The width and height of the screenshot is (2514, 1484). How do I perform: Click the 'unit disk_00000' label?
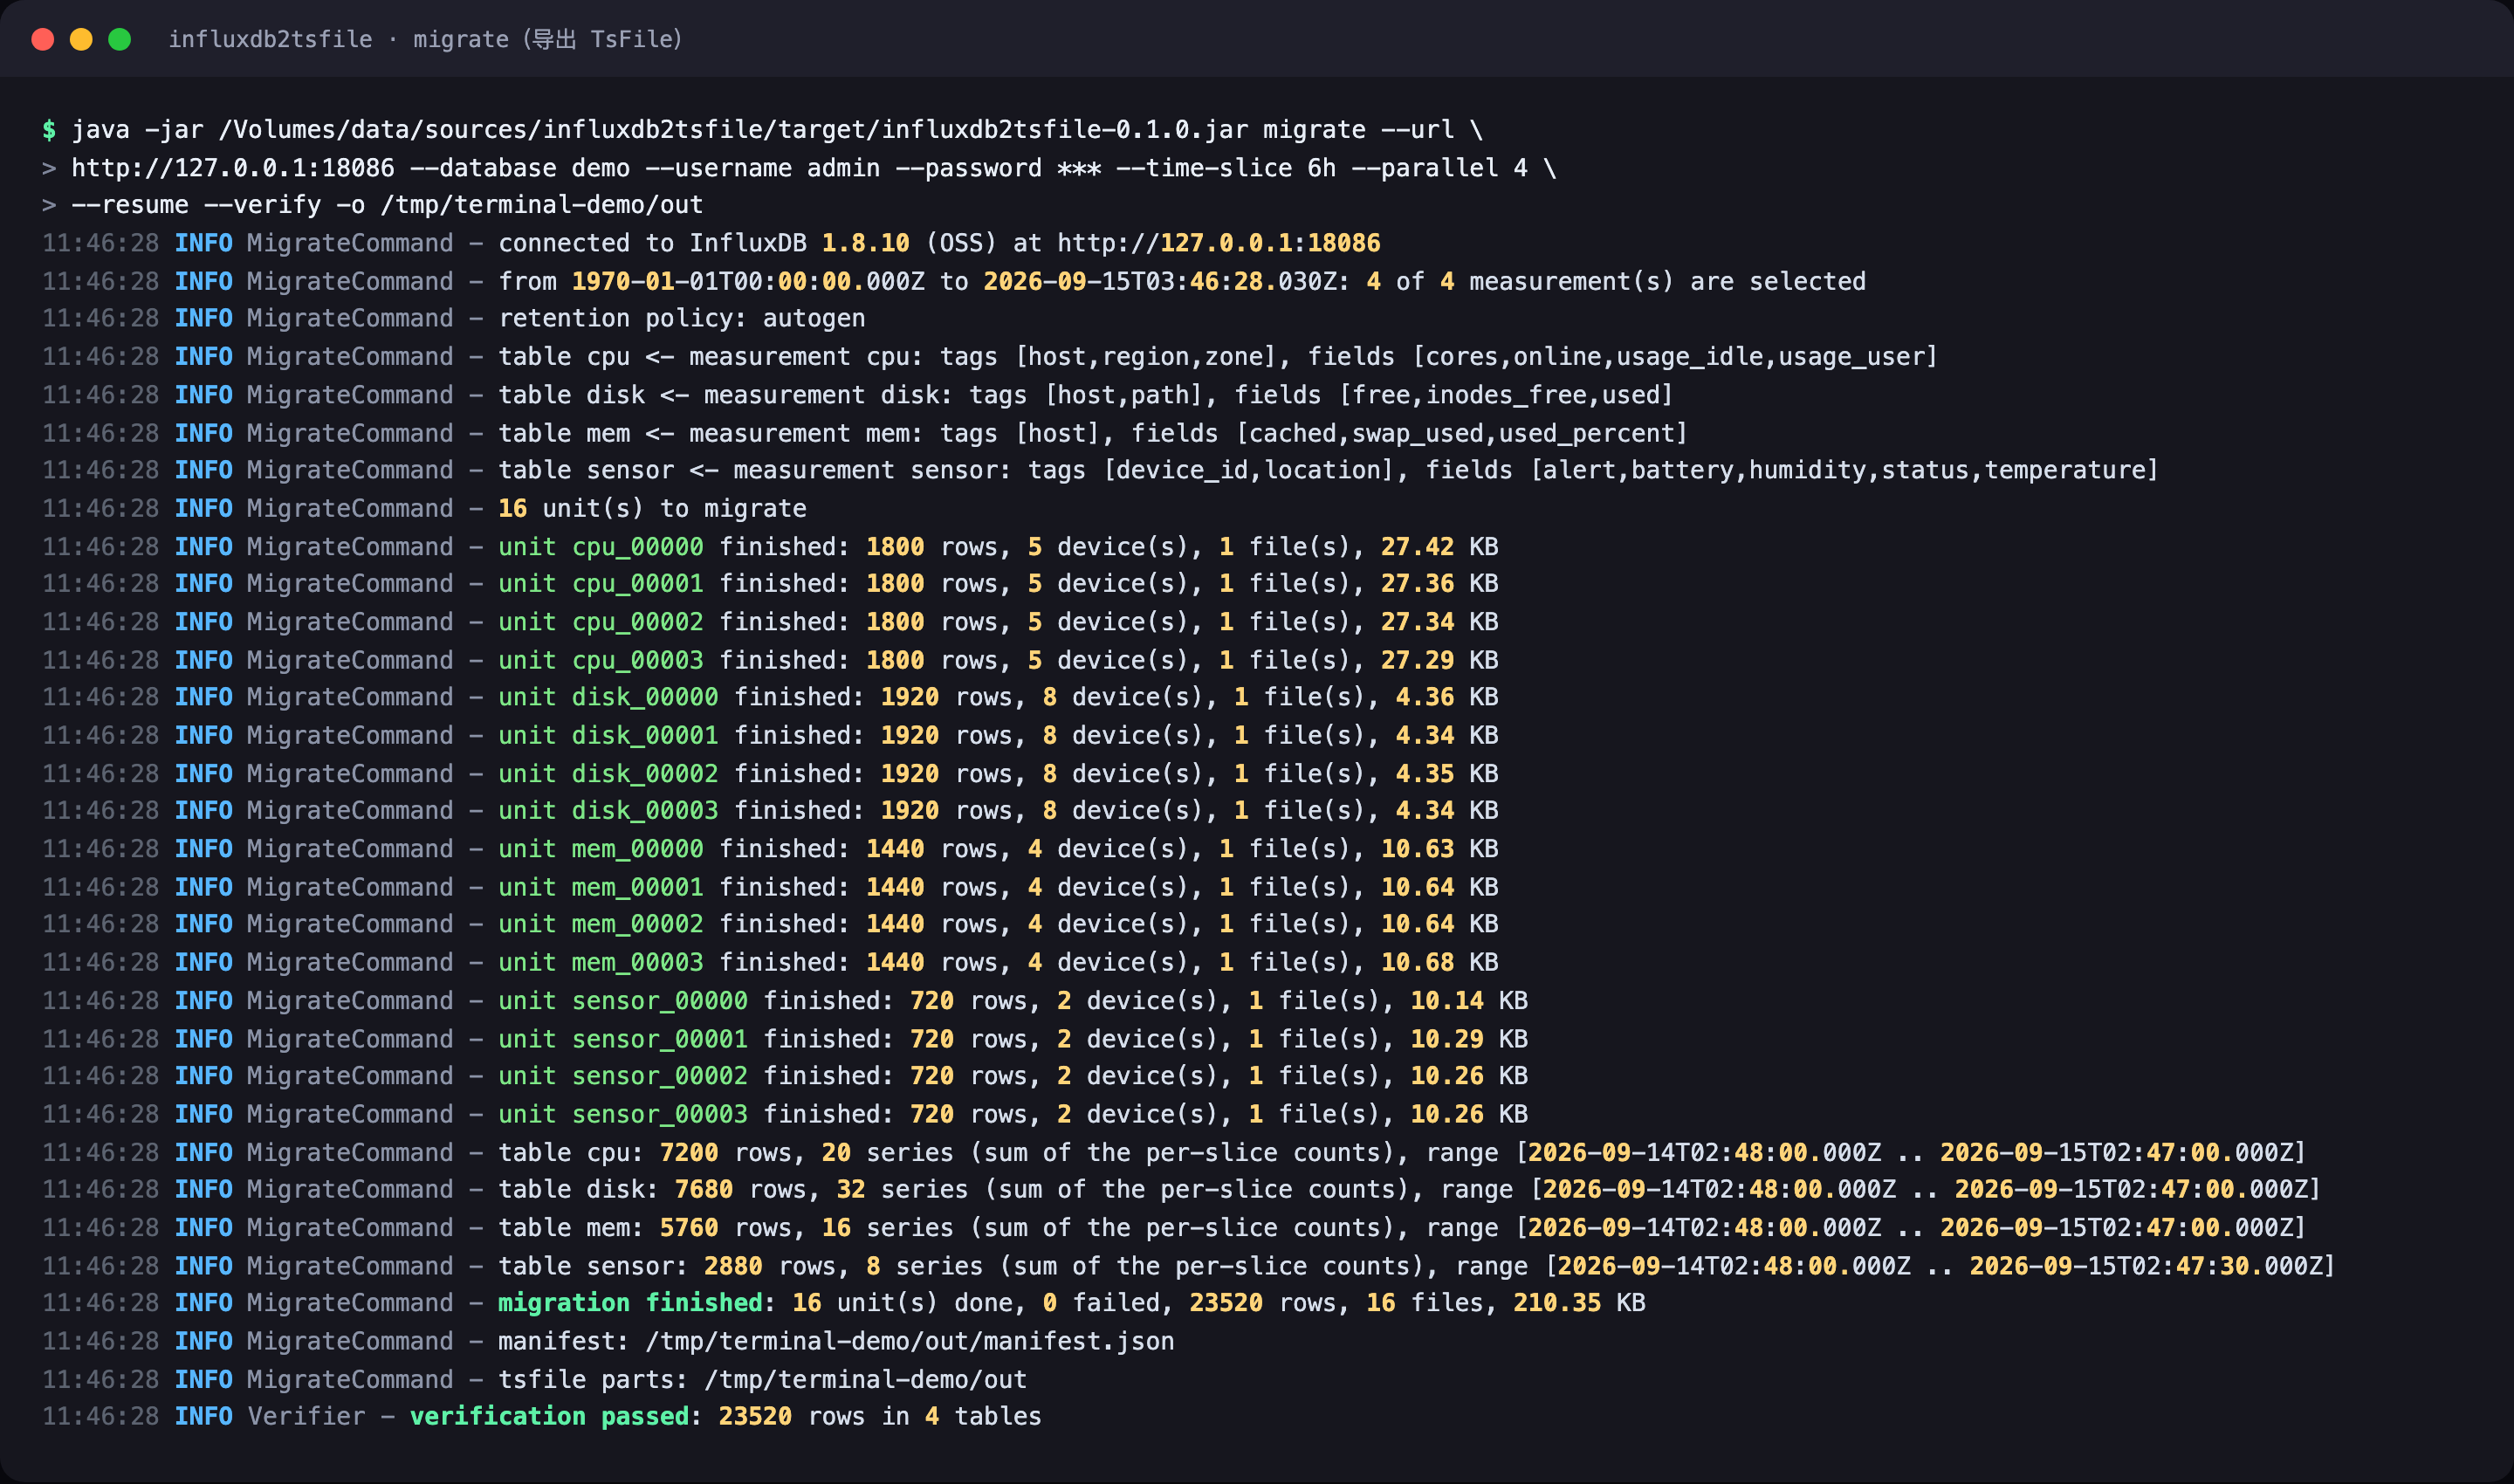pos(608,697)
